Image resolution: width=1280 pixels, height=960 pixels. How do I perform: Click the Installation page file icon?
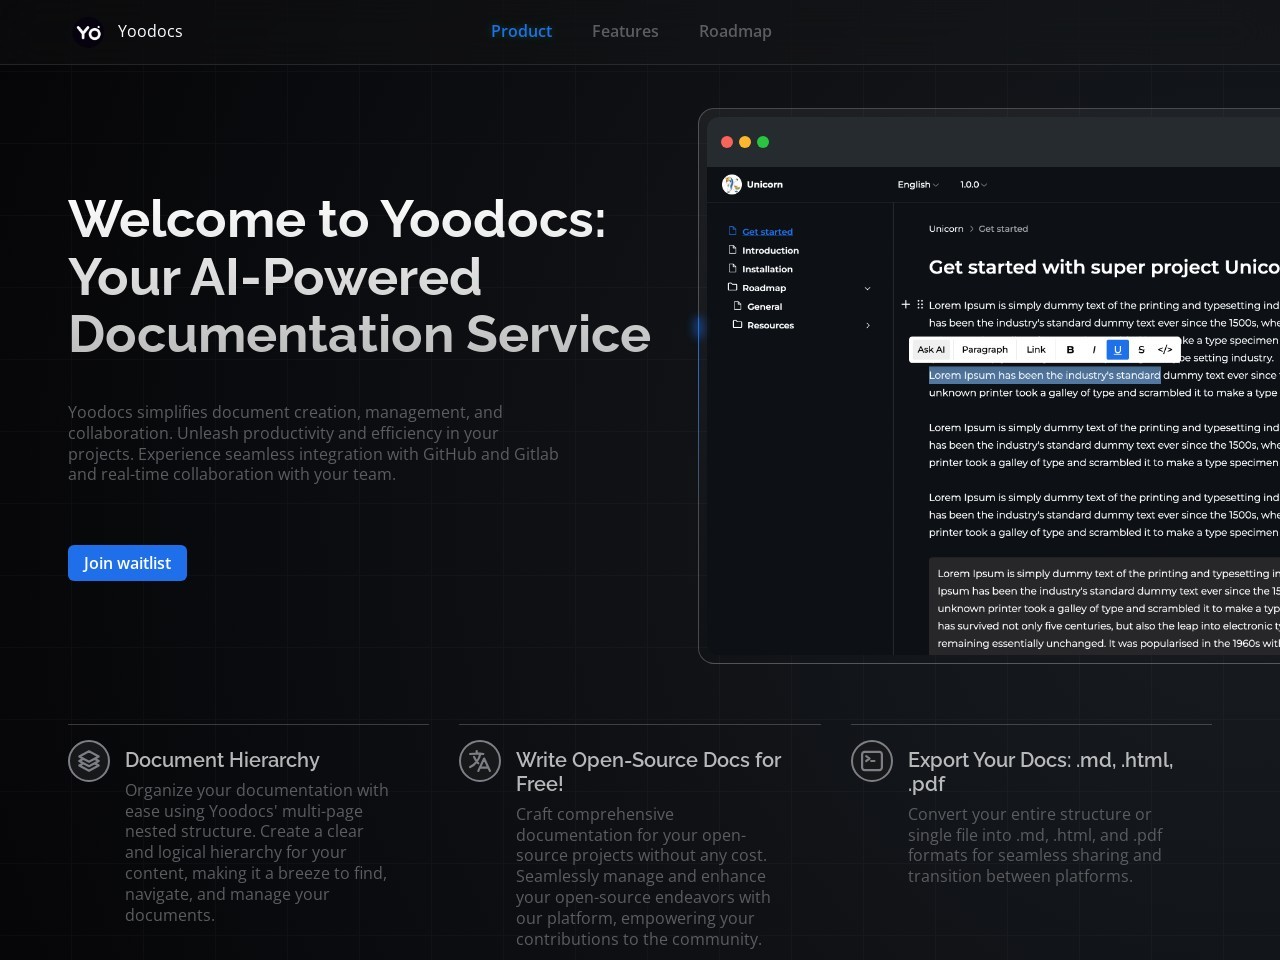pos(732,268)
